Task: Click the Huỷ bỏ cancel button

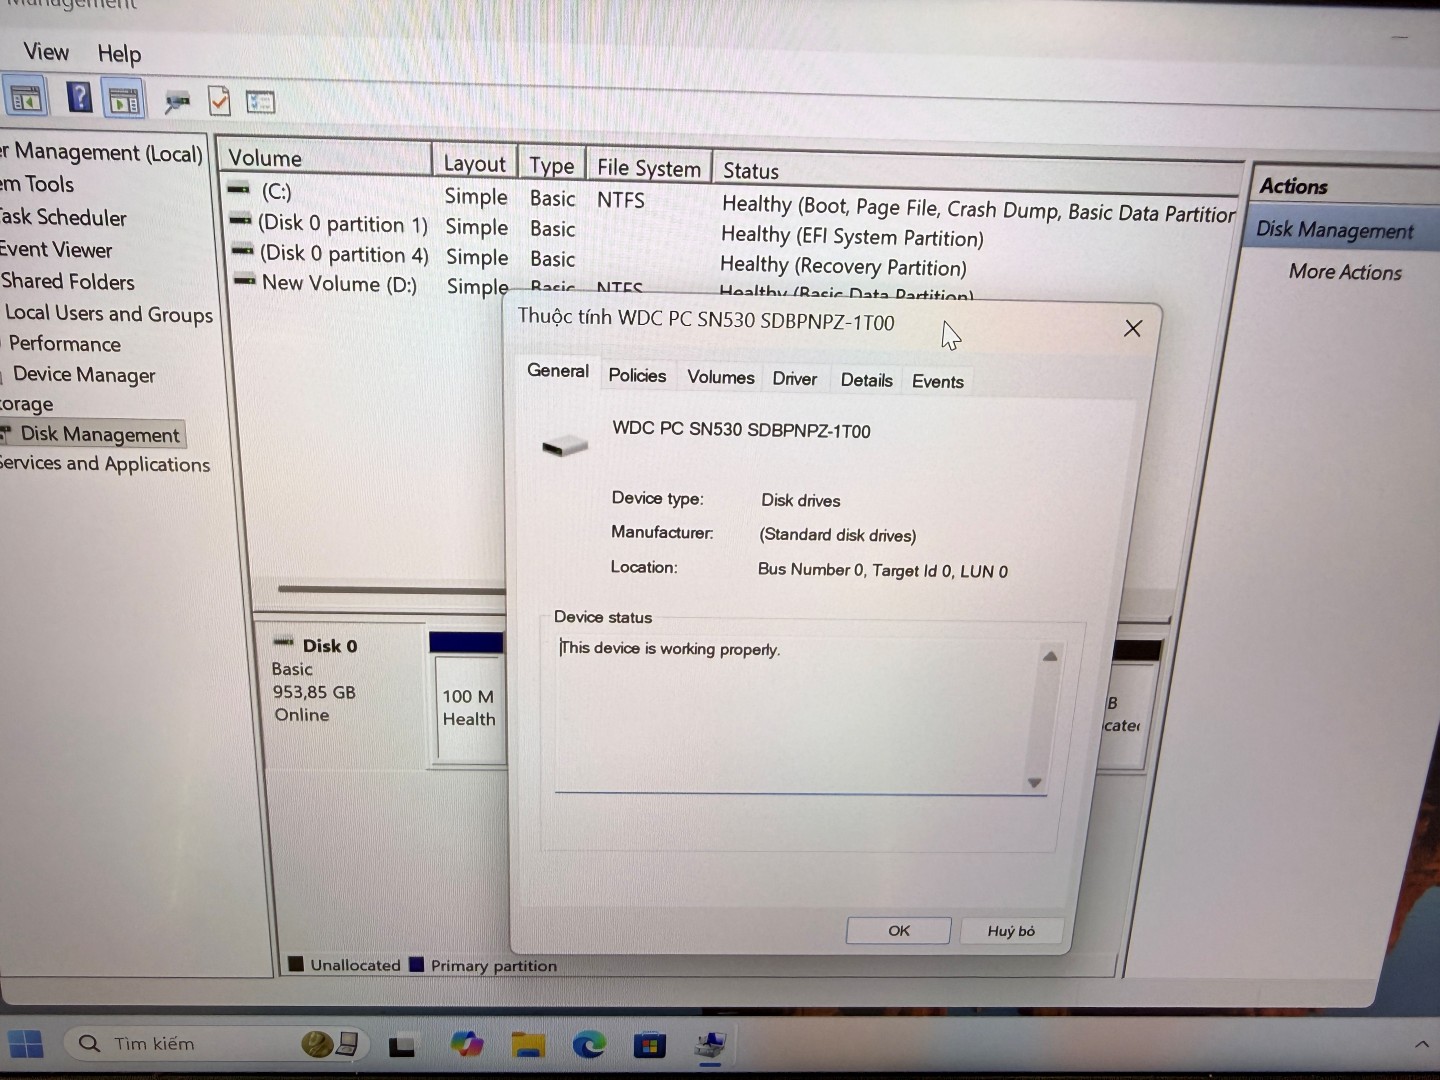Action: (x=1010, y=931)
